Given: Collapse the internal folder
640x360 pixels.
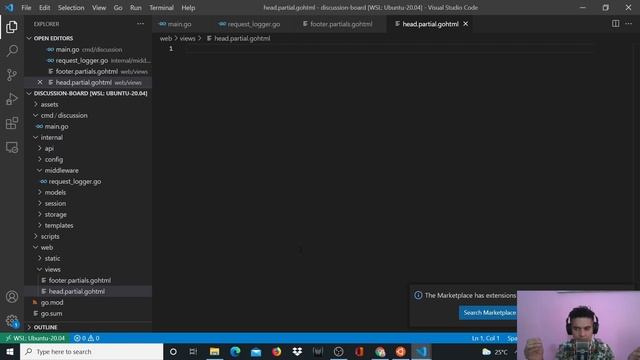Looking at the screenshot, I should point(51,138).
